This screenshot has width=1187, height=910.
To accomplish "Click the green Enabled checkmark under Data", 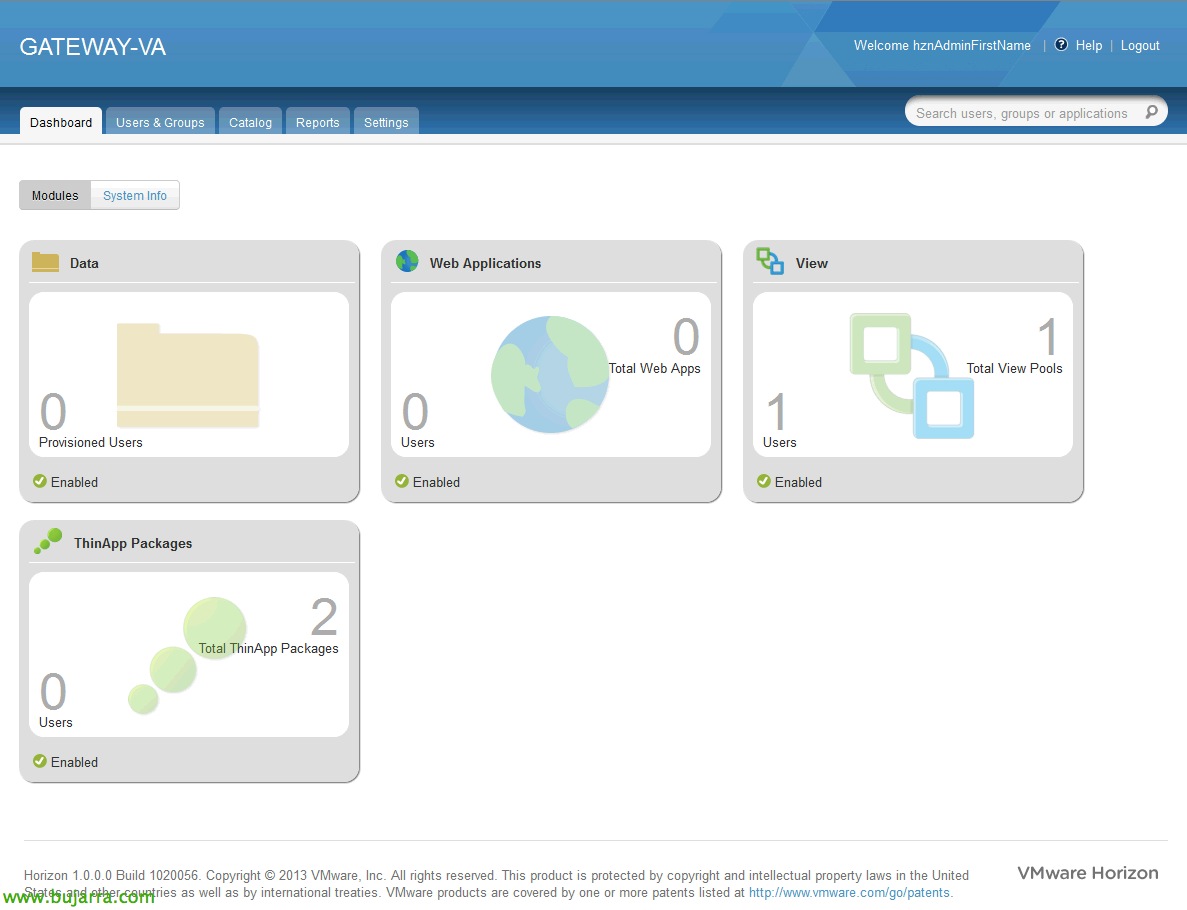I will (x=40, y=481).
